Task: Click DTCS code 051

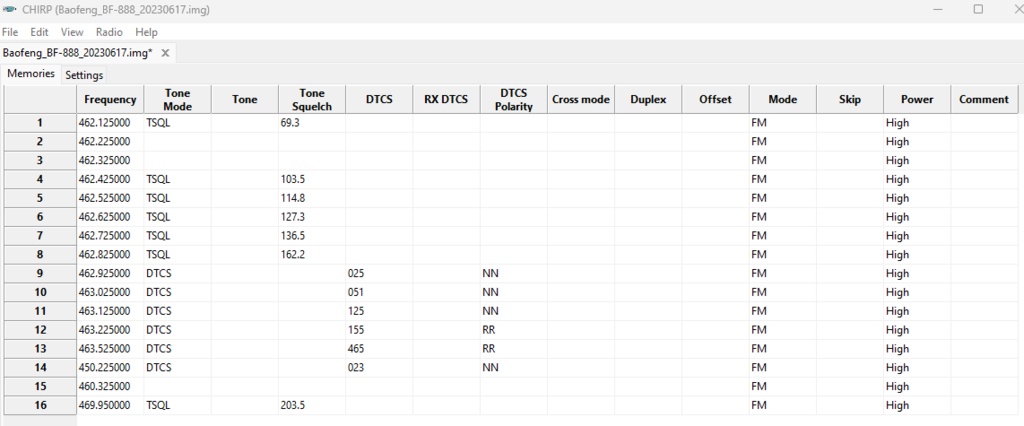Action: tap(379, 292)
